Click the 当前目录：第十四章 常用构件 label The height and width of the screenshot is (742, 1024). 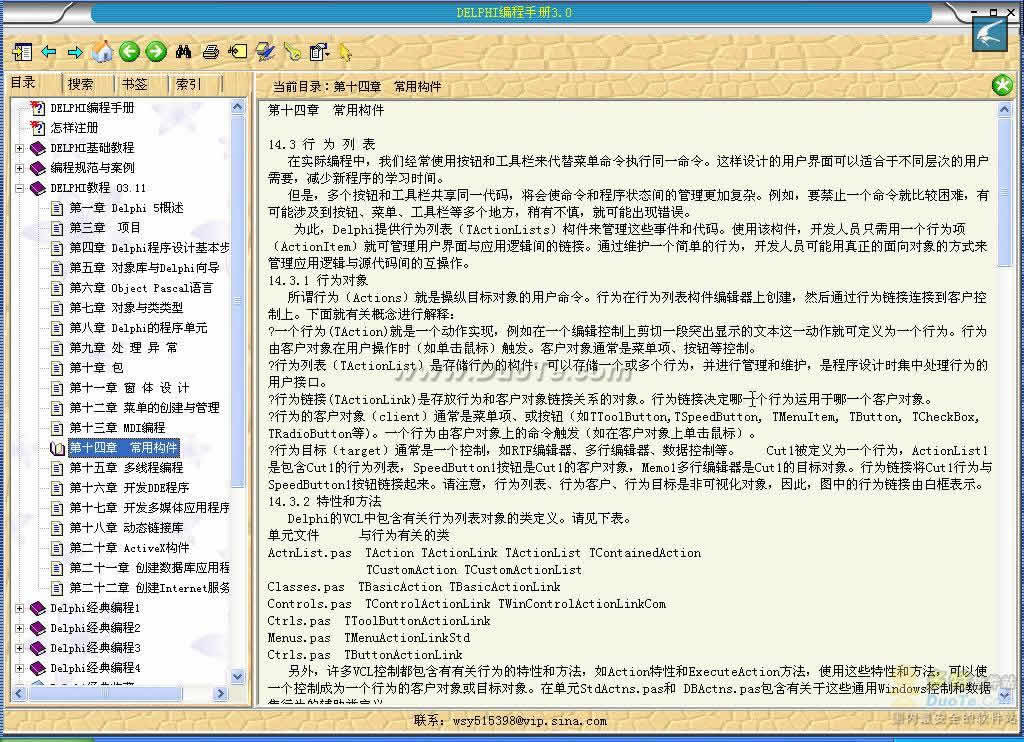point(357,86)
